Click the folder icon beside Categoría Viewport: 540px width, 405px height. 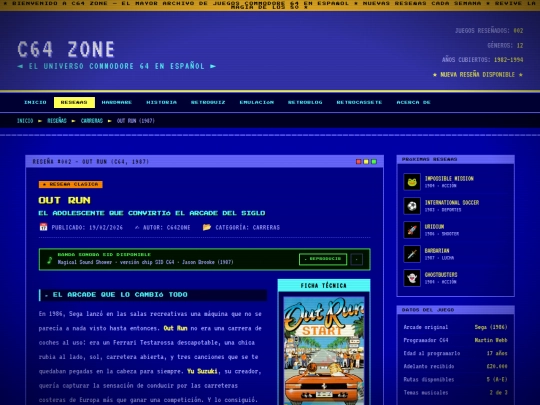207,227
